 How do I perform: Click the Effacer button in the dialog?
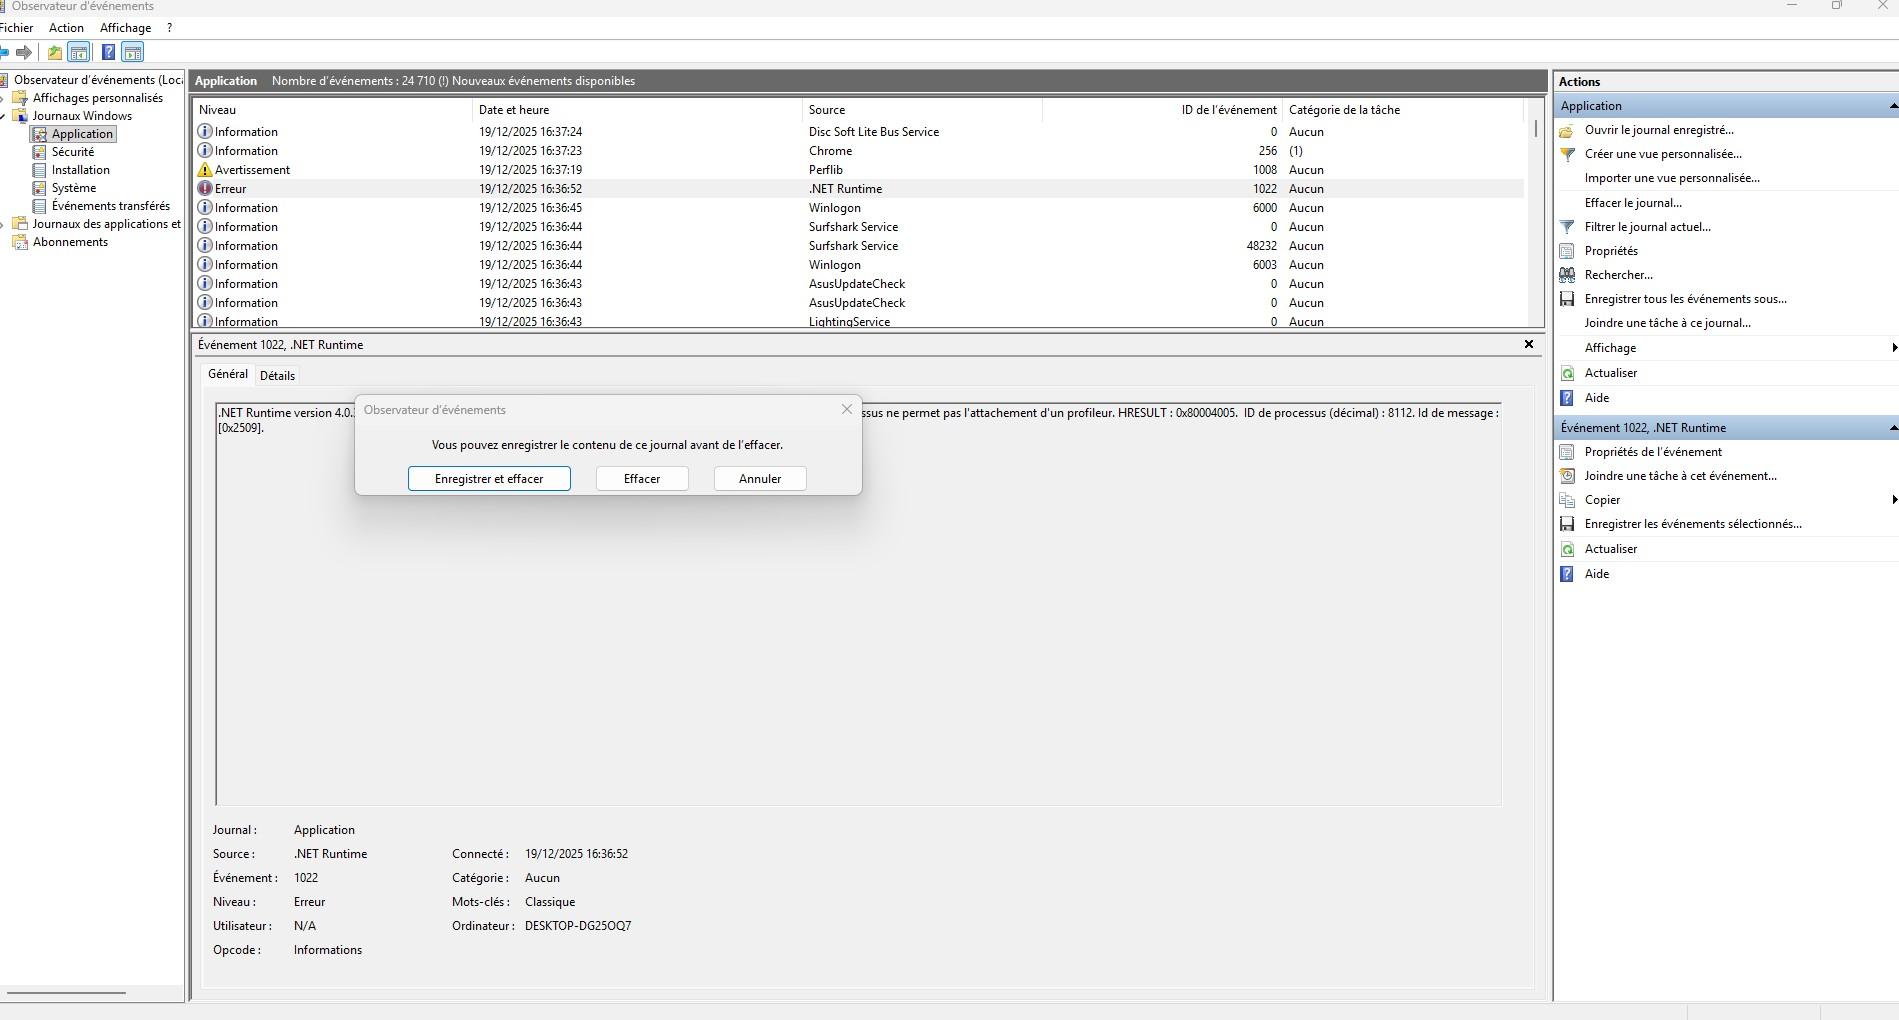[x=642, y=479]
